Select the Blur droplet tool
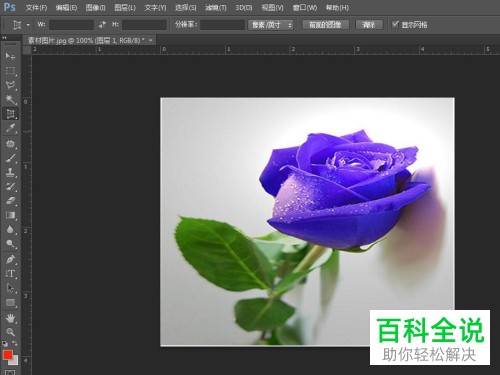This screenshot has height=375, width=500. [x=10, y=229]
